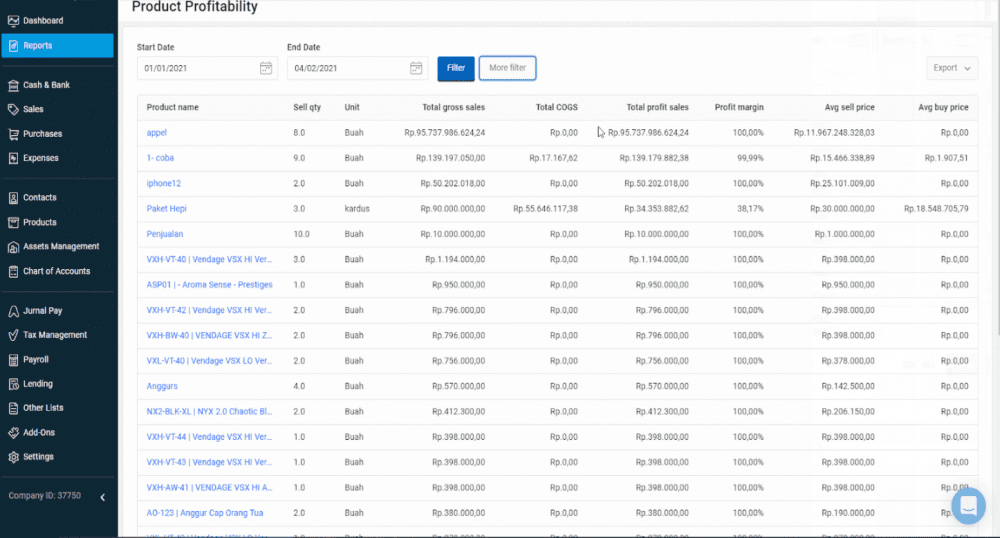The height and width of the screenshot is (538, 1000).
Task: Click the End Date input field
Action: tap(357, 68)
